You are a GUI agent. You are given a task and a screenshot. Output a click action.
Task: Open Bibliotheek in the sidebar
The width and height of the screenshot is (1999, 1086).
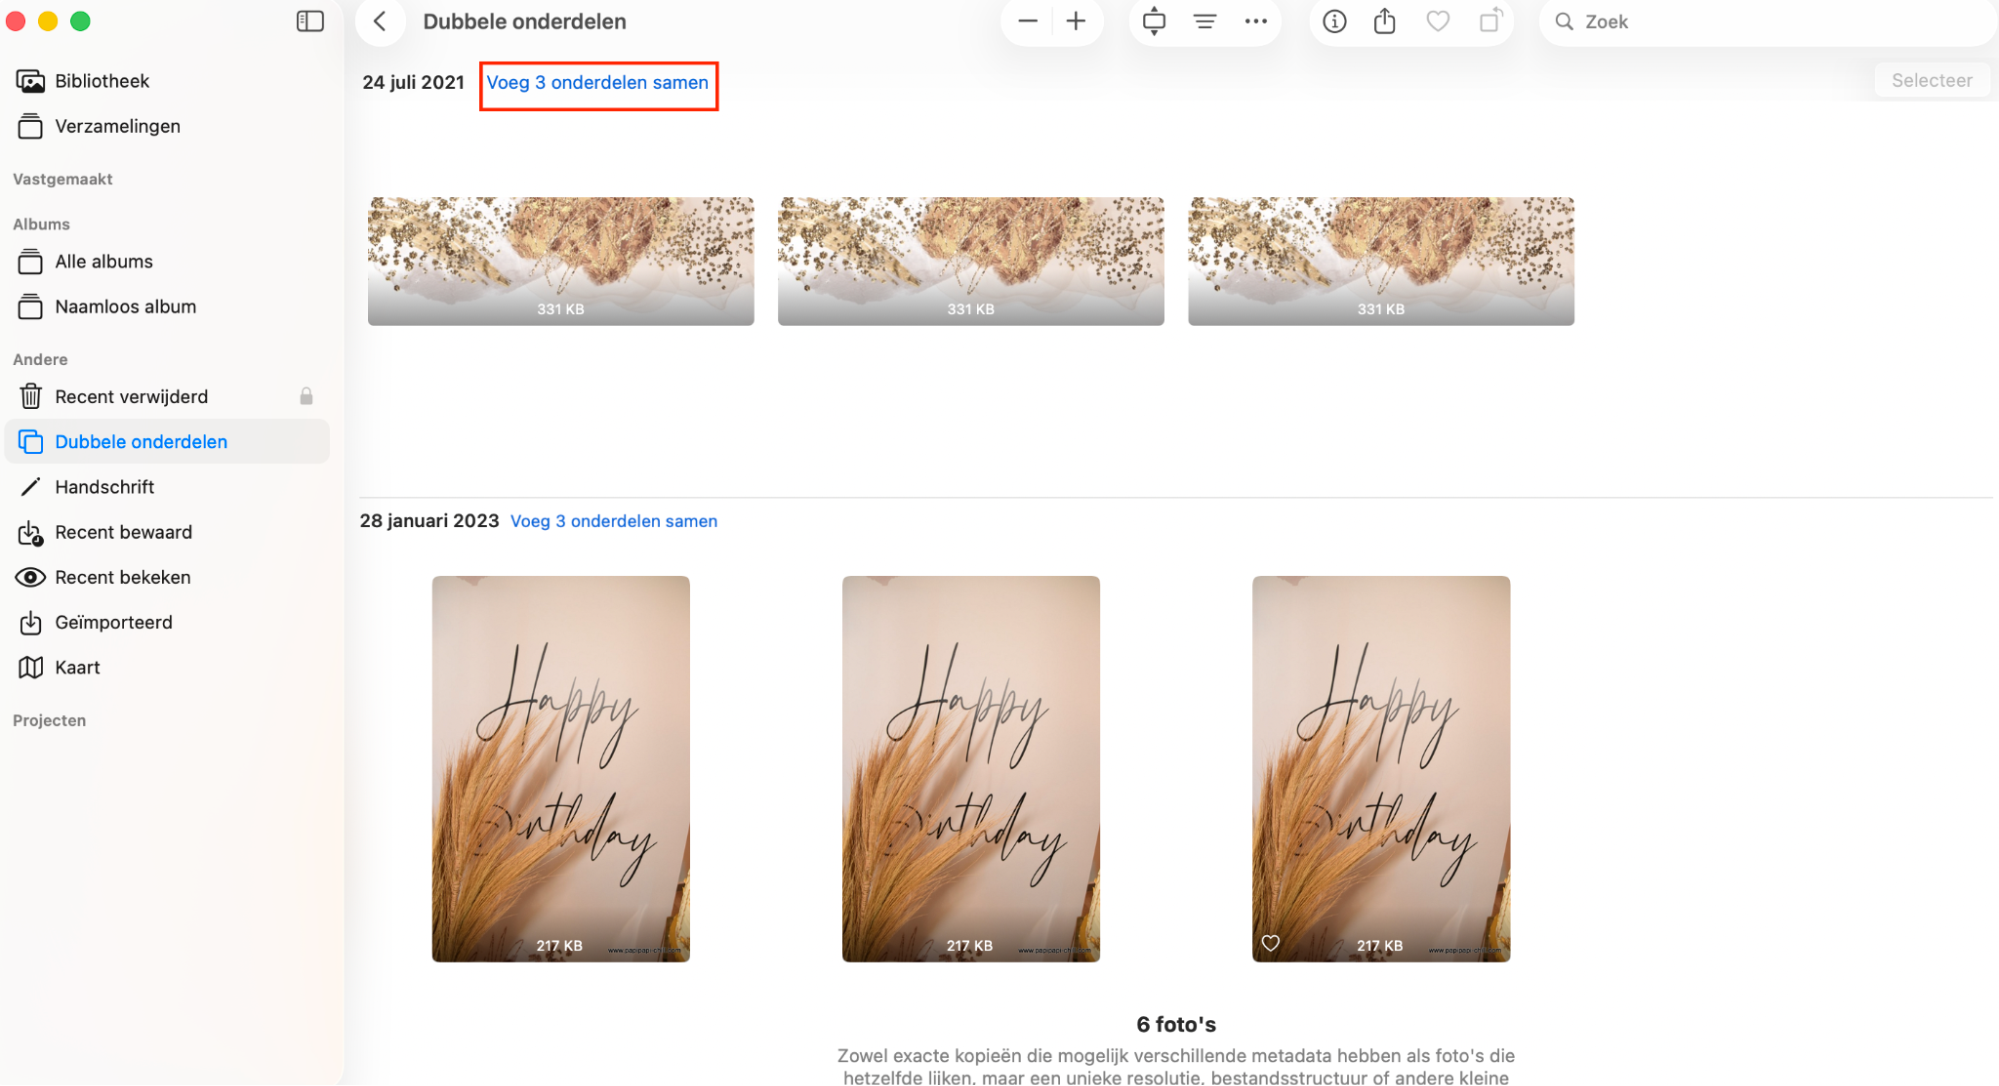tap(102, 81)
